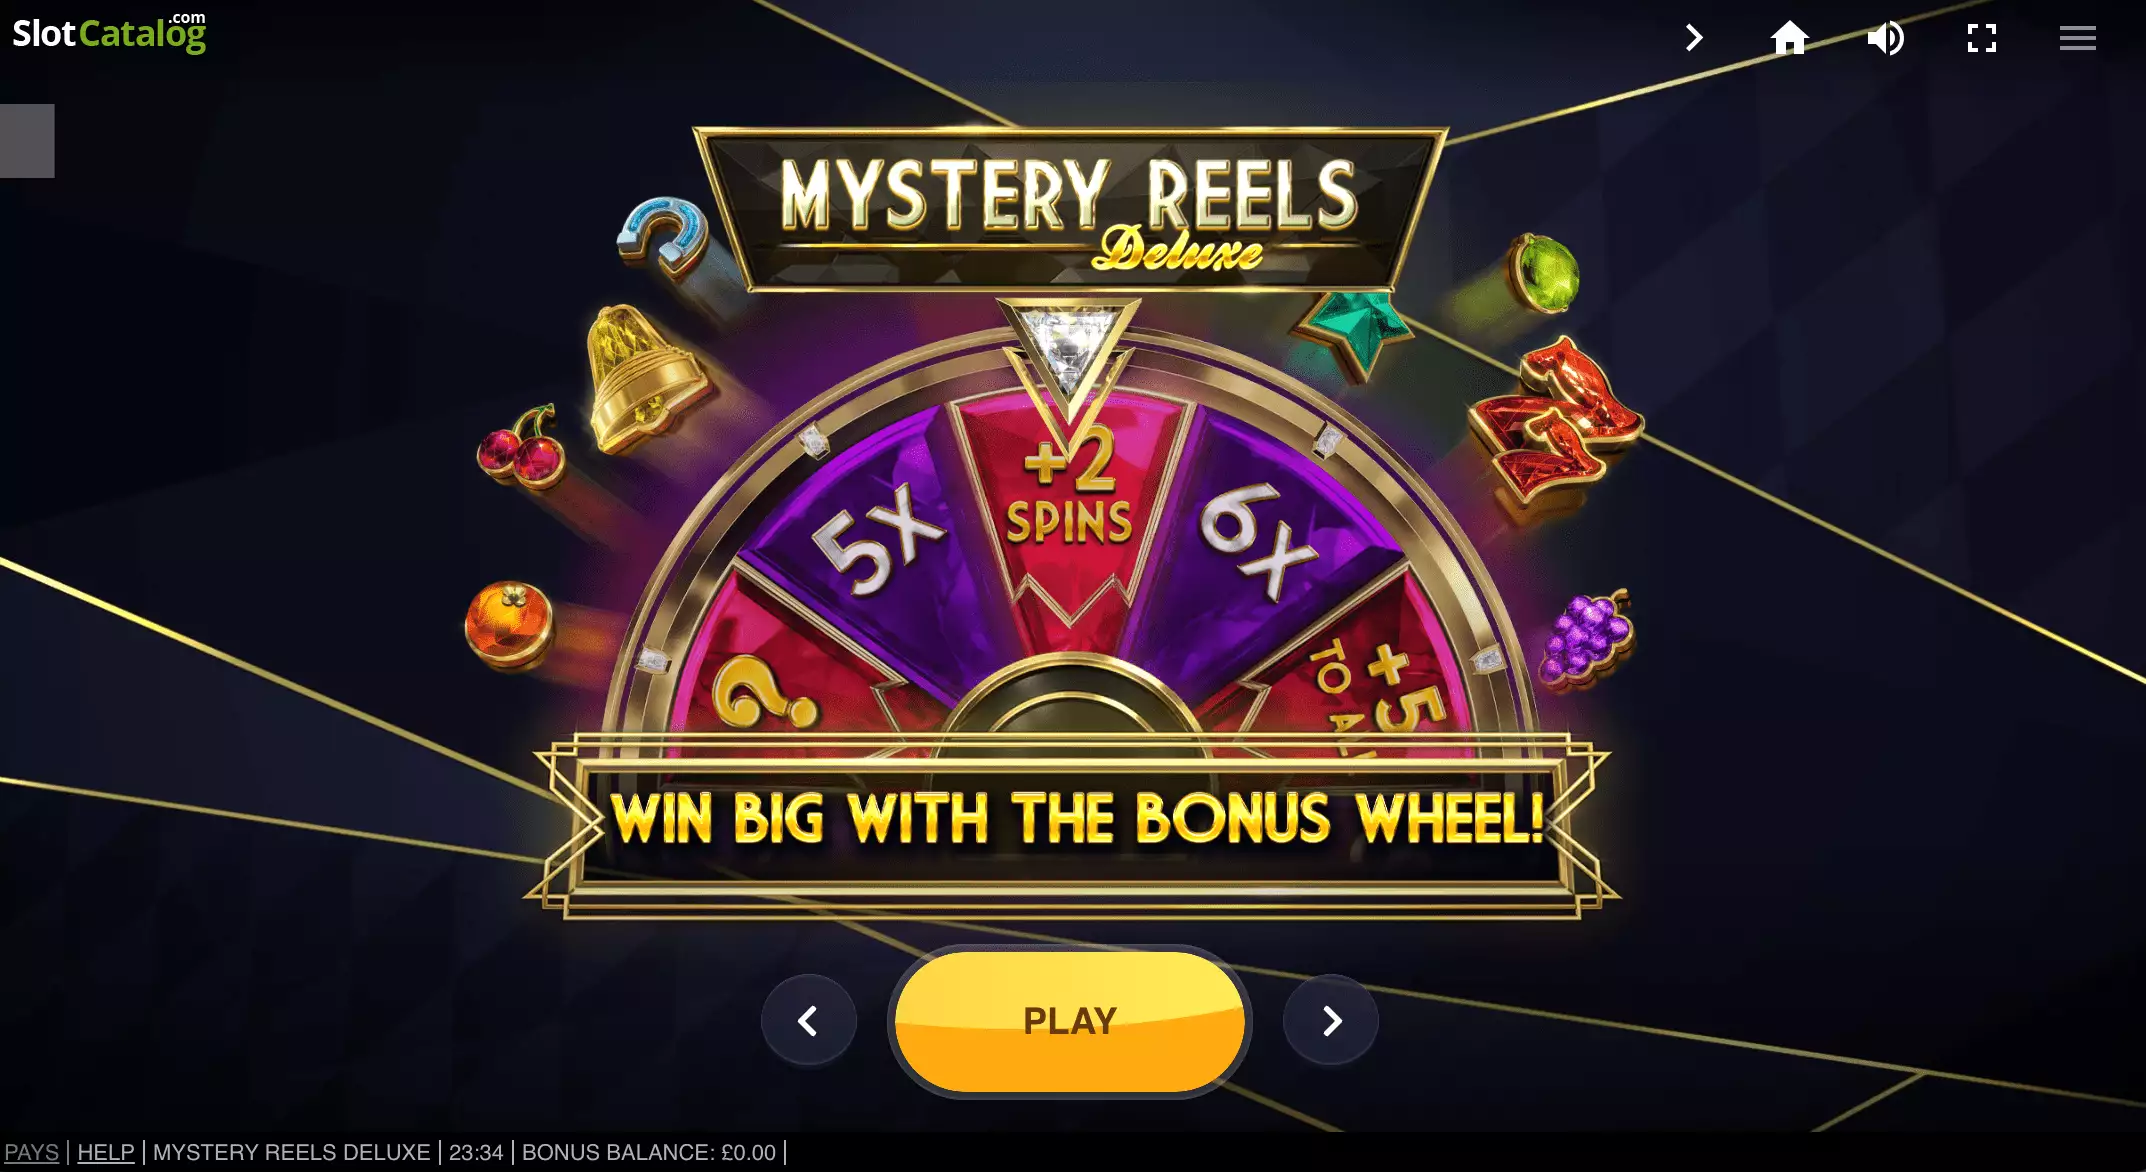
Task: Click the home icon in top bar
Action: pyautogui.click(x=1789, y=38)
